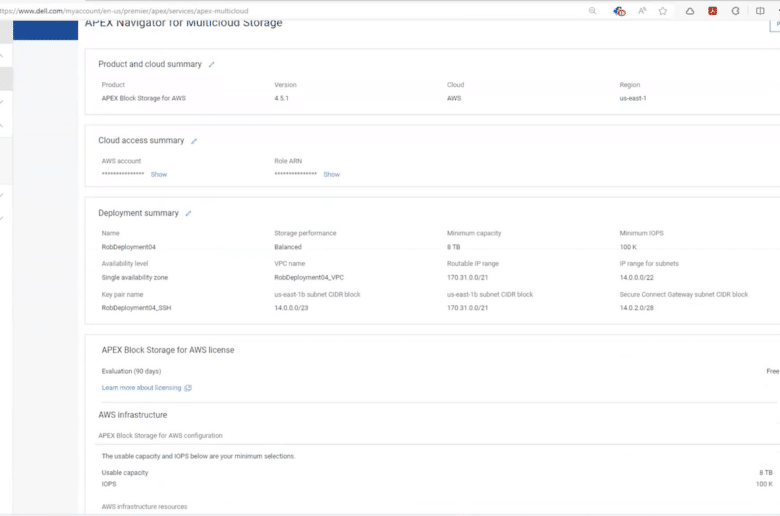Select Storage performance value Balanced
The image size is (780, 516).
point(288,247)
